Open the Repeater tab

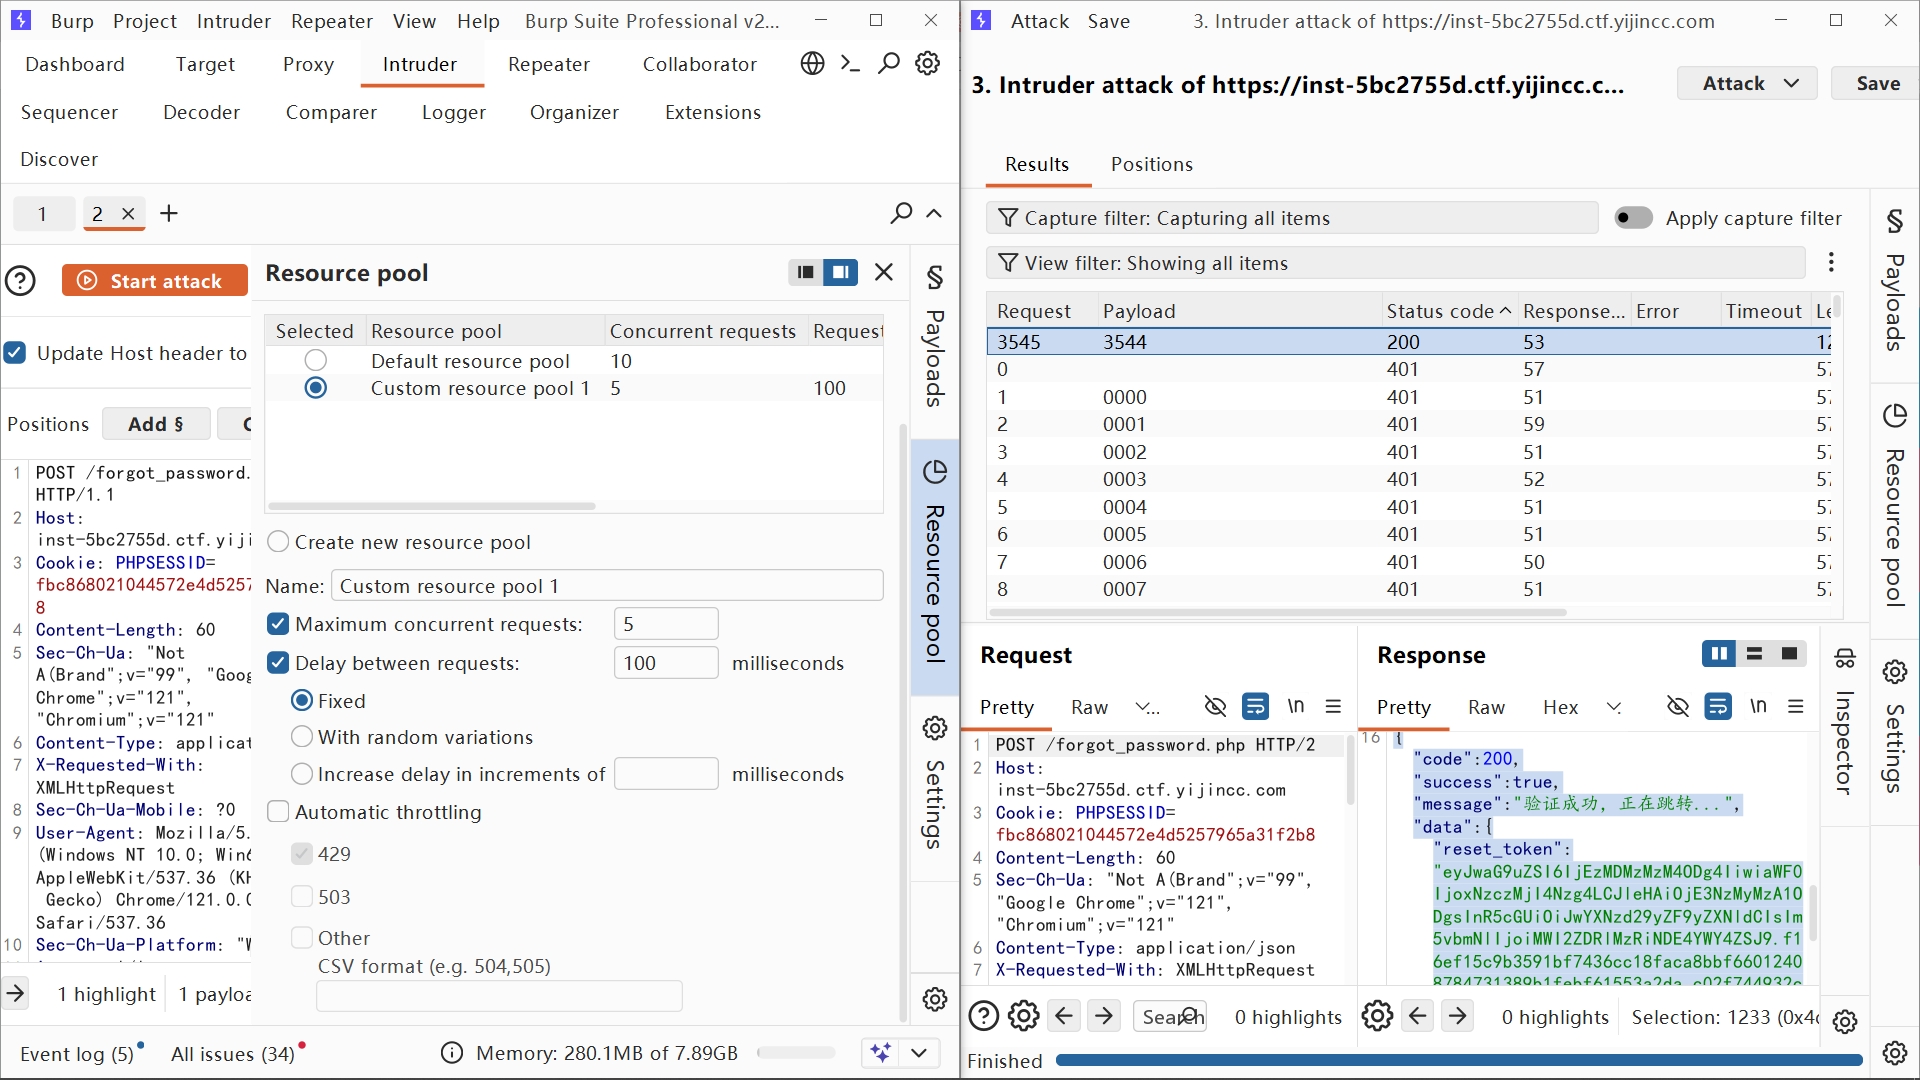coord(548,64)
